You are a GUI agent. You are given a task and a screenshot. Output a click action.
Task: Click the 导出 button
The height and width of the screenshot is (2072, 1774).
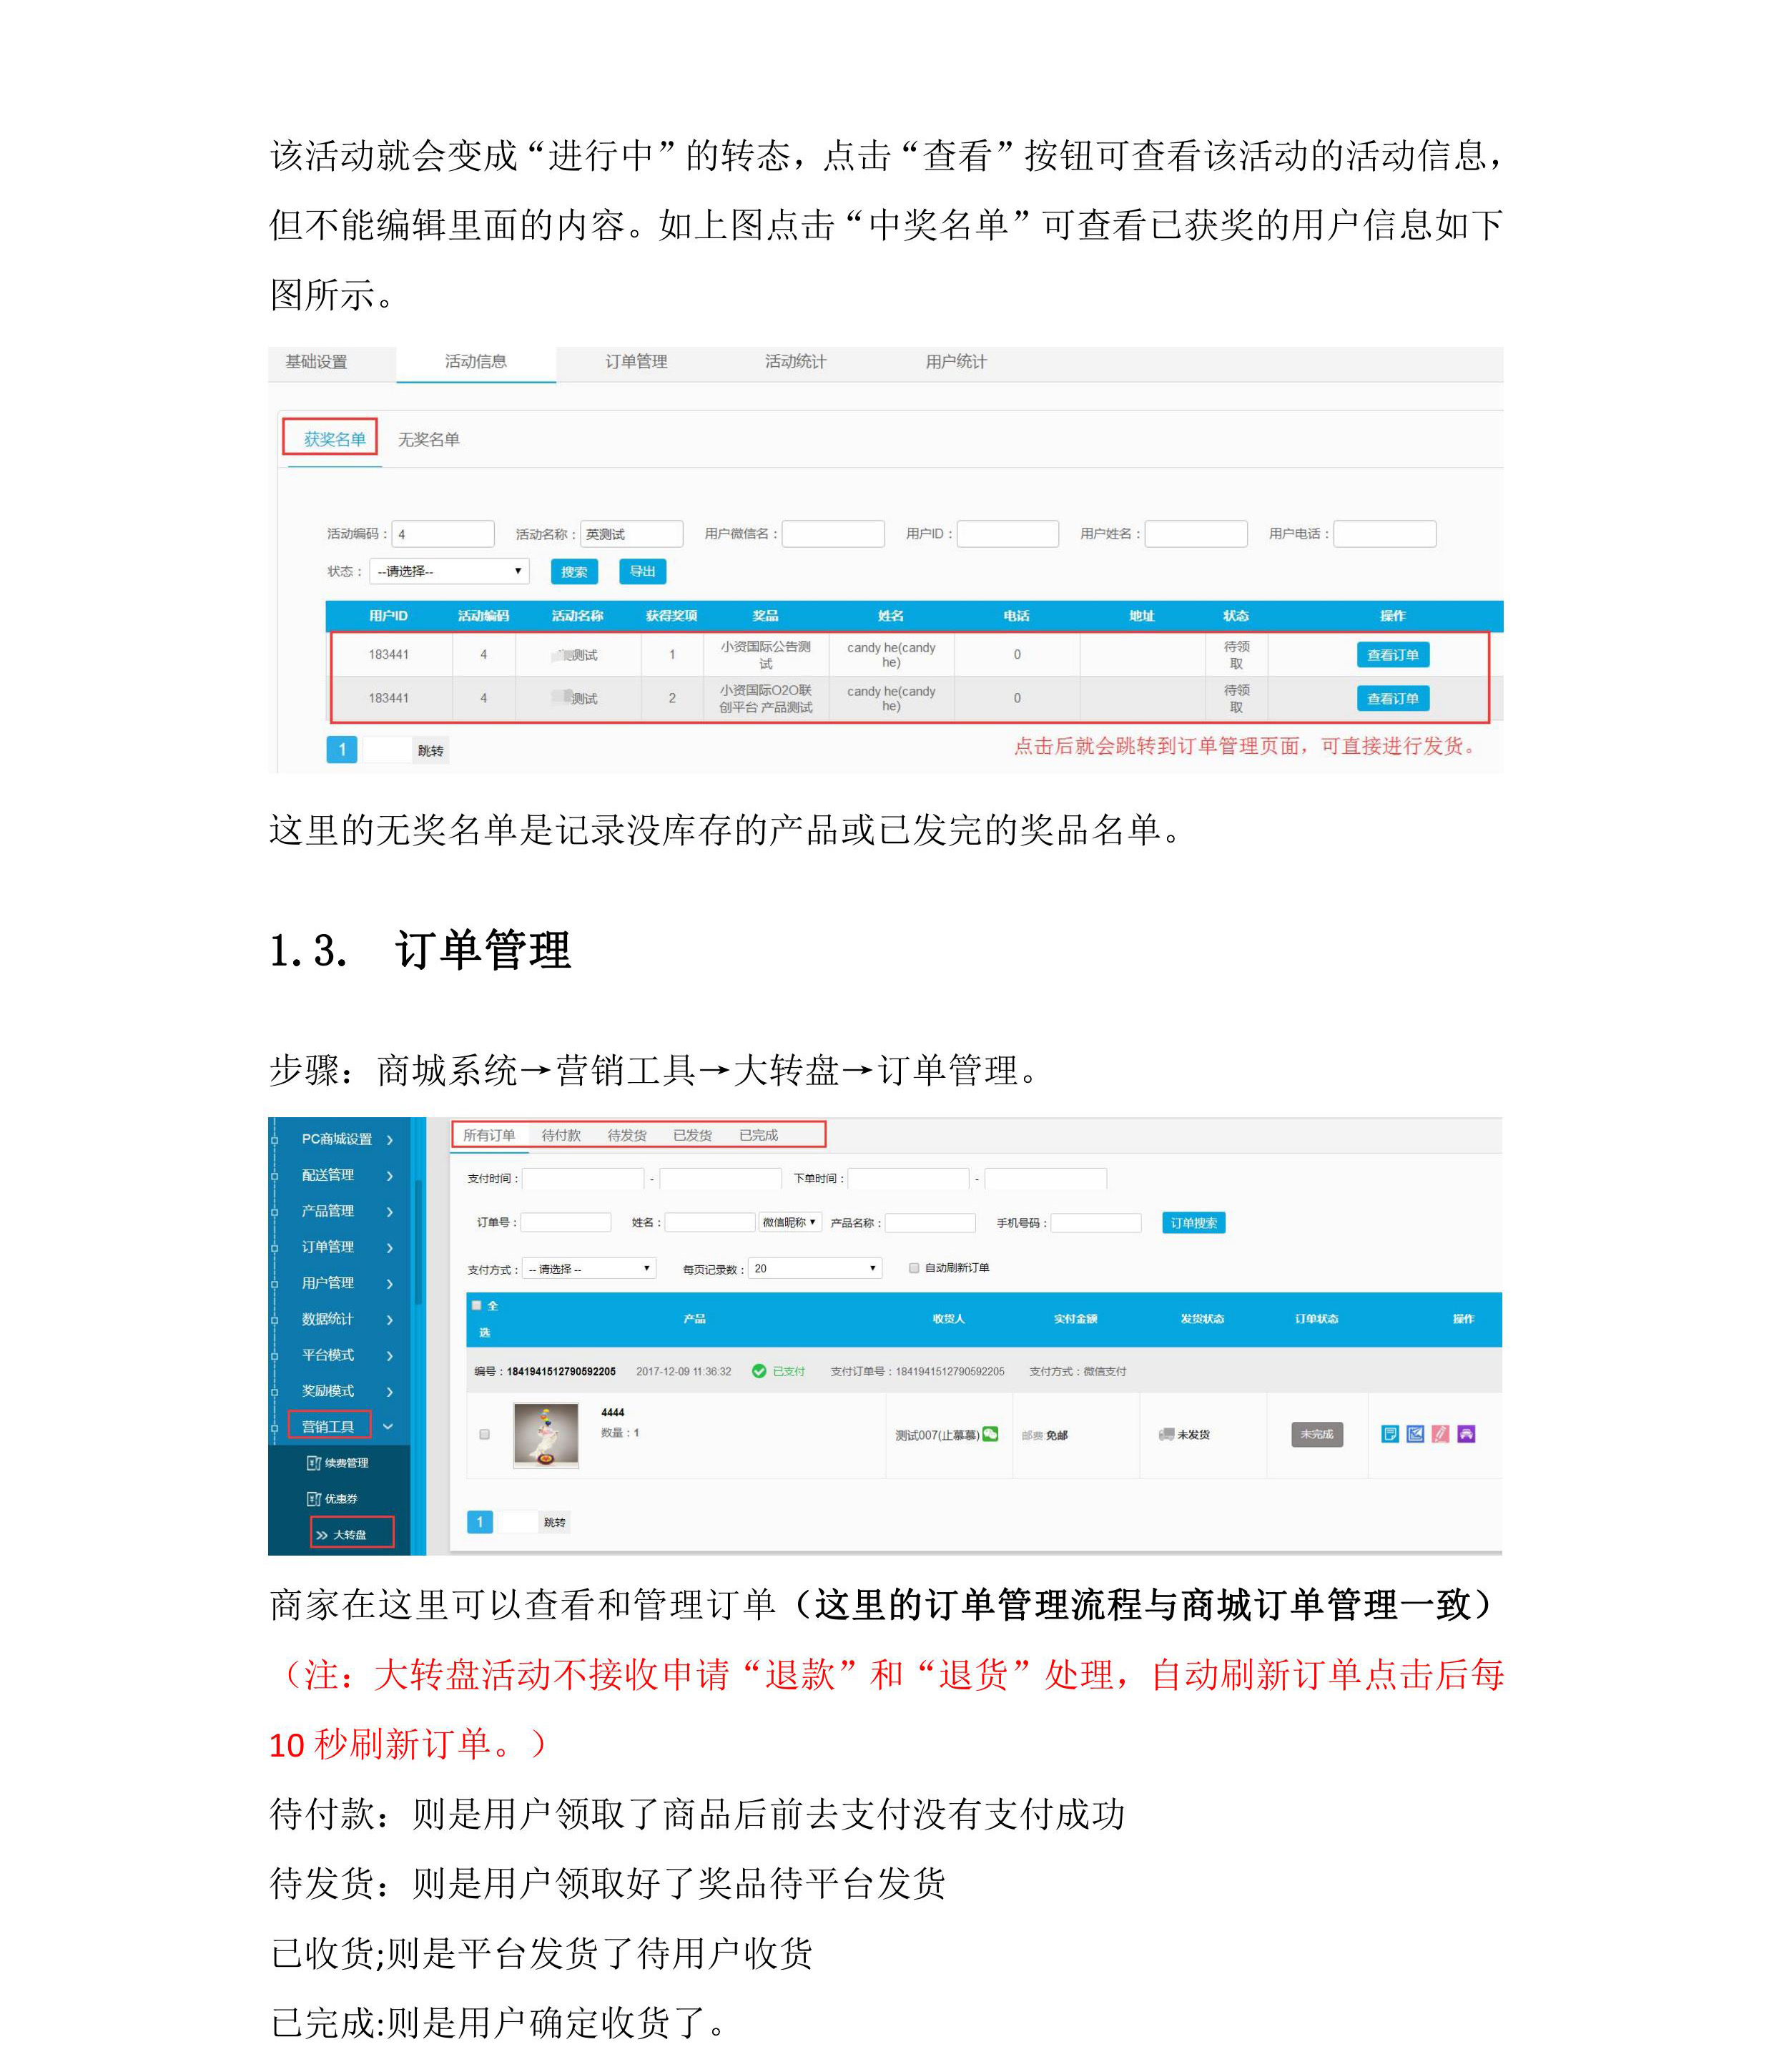click(x=643, y=572)
